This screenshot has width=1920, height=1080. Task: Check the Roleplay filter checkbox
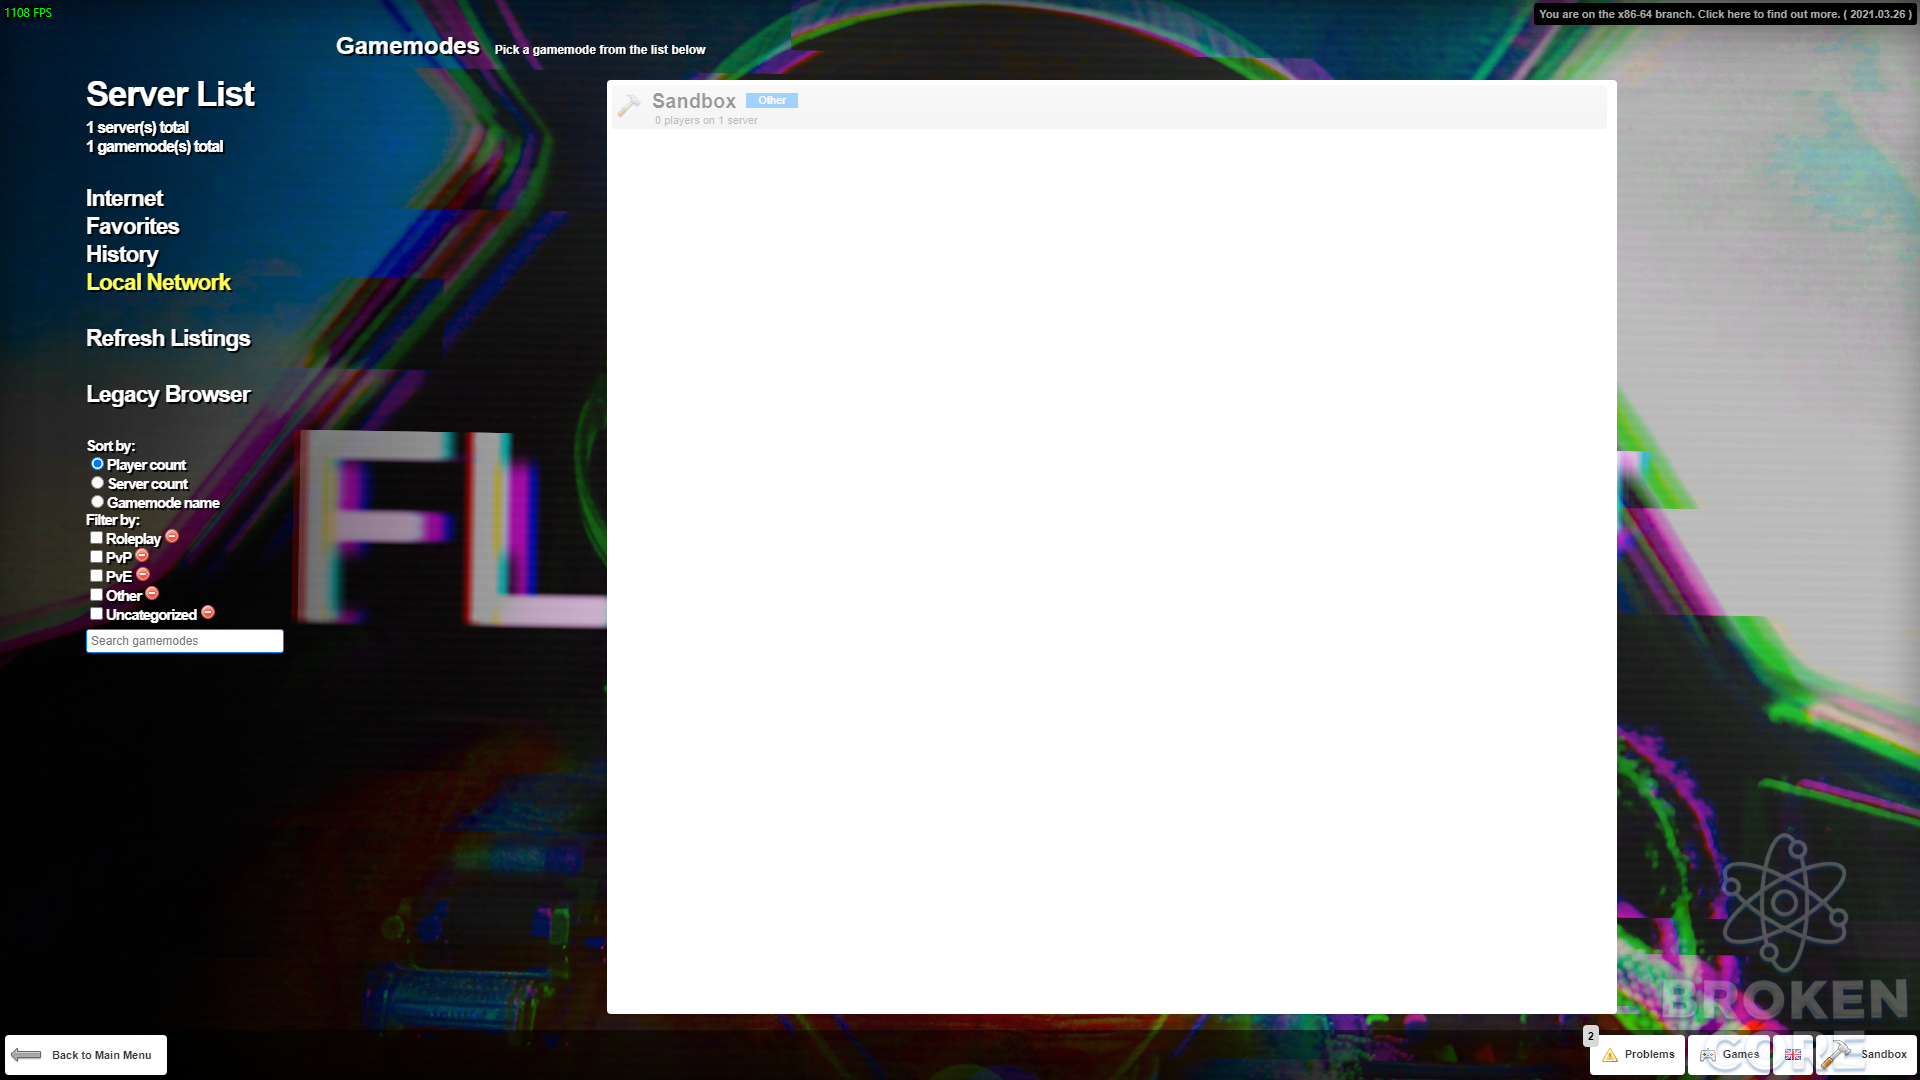tap(96, 538)
